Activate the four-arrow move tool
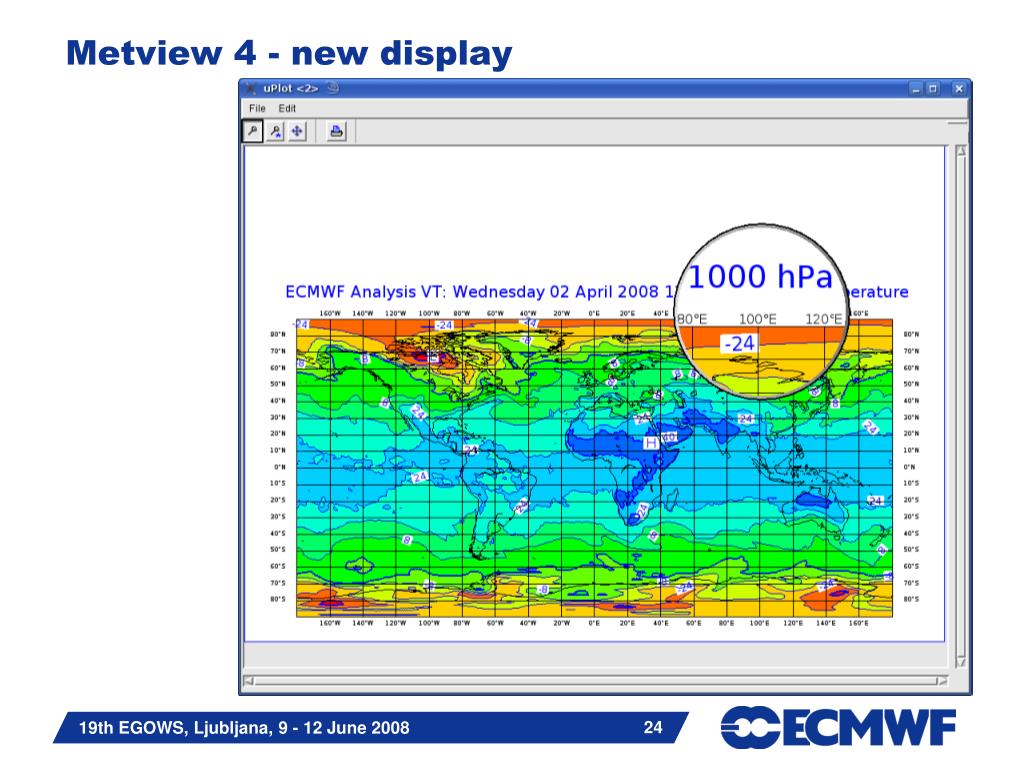 click(x=297, y=131)
